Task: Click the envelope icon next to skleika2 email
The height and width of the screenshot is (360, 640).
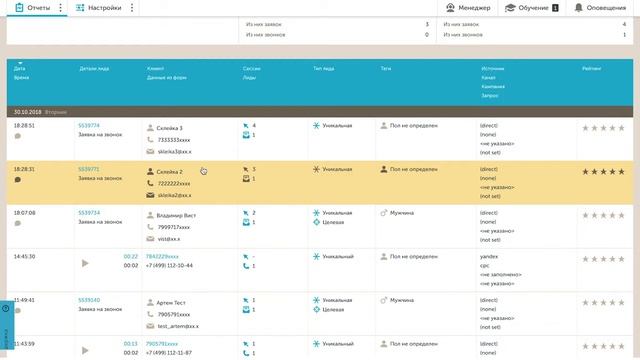Action: [x=150, y=195]
